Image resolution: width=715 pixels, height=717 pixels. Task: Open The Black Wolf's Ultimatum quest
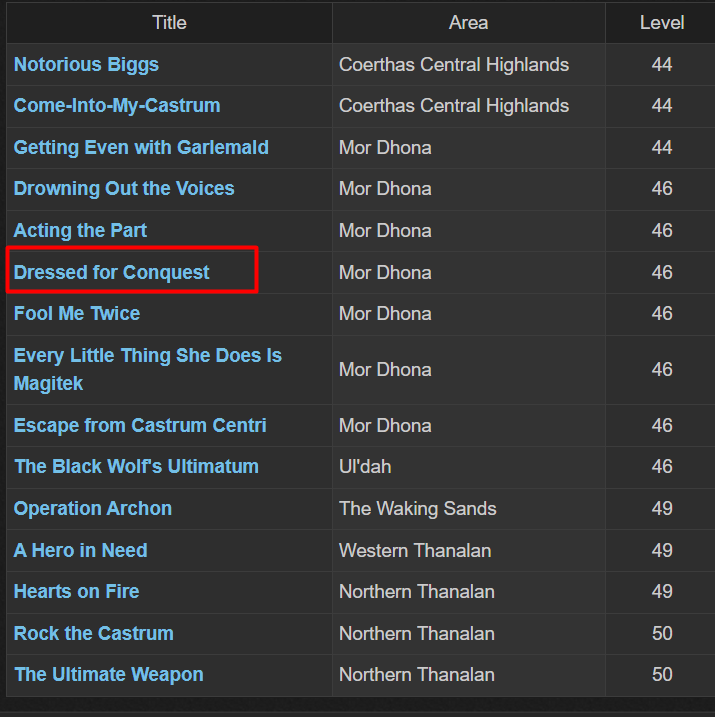[x=136, y=467]
